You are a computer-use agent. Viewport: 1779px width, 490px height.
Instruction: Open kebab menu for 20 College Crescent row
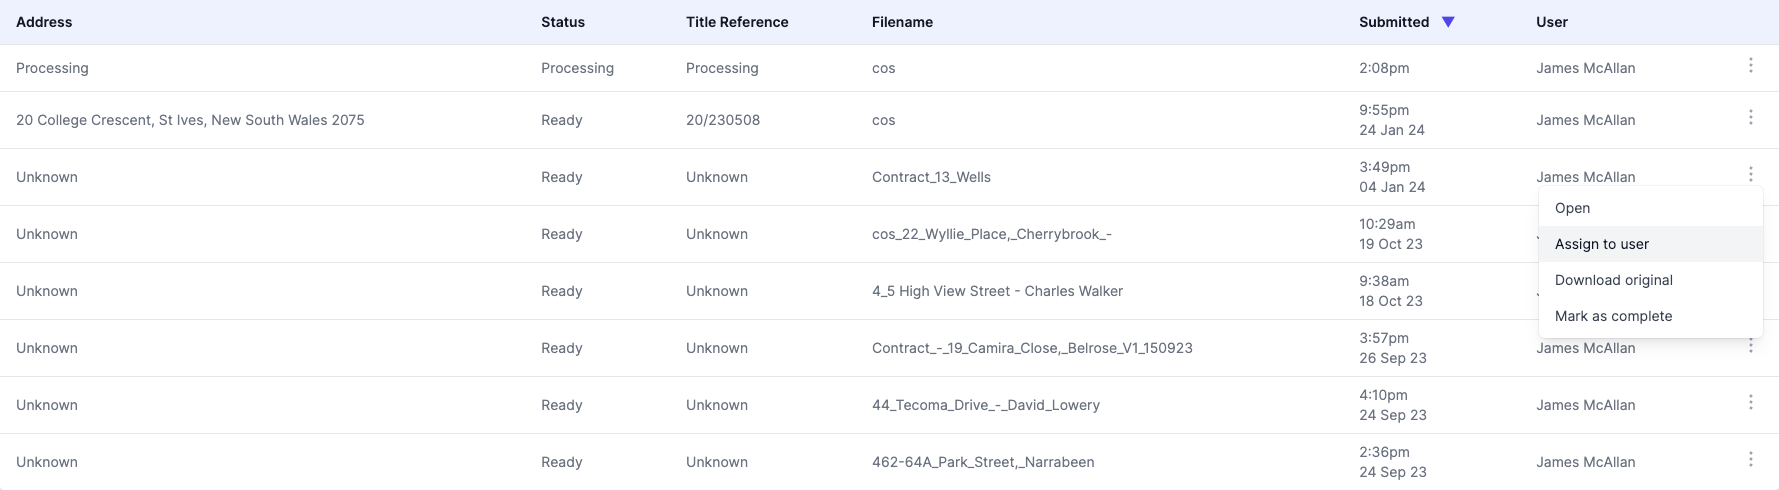1750,117
